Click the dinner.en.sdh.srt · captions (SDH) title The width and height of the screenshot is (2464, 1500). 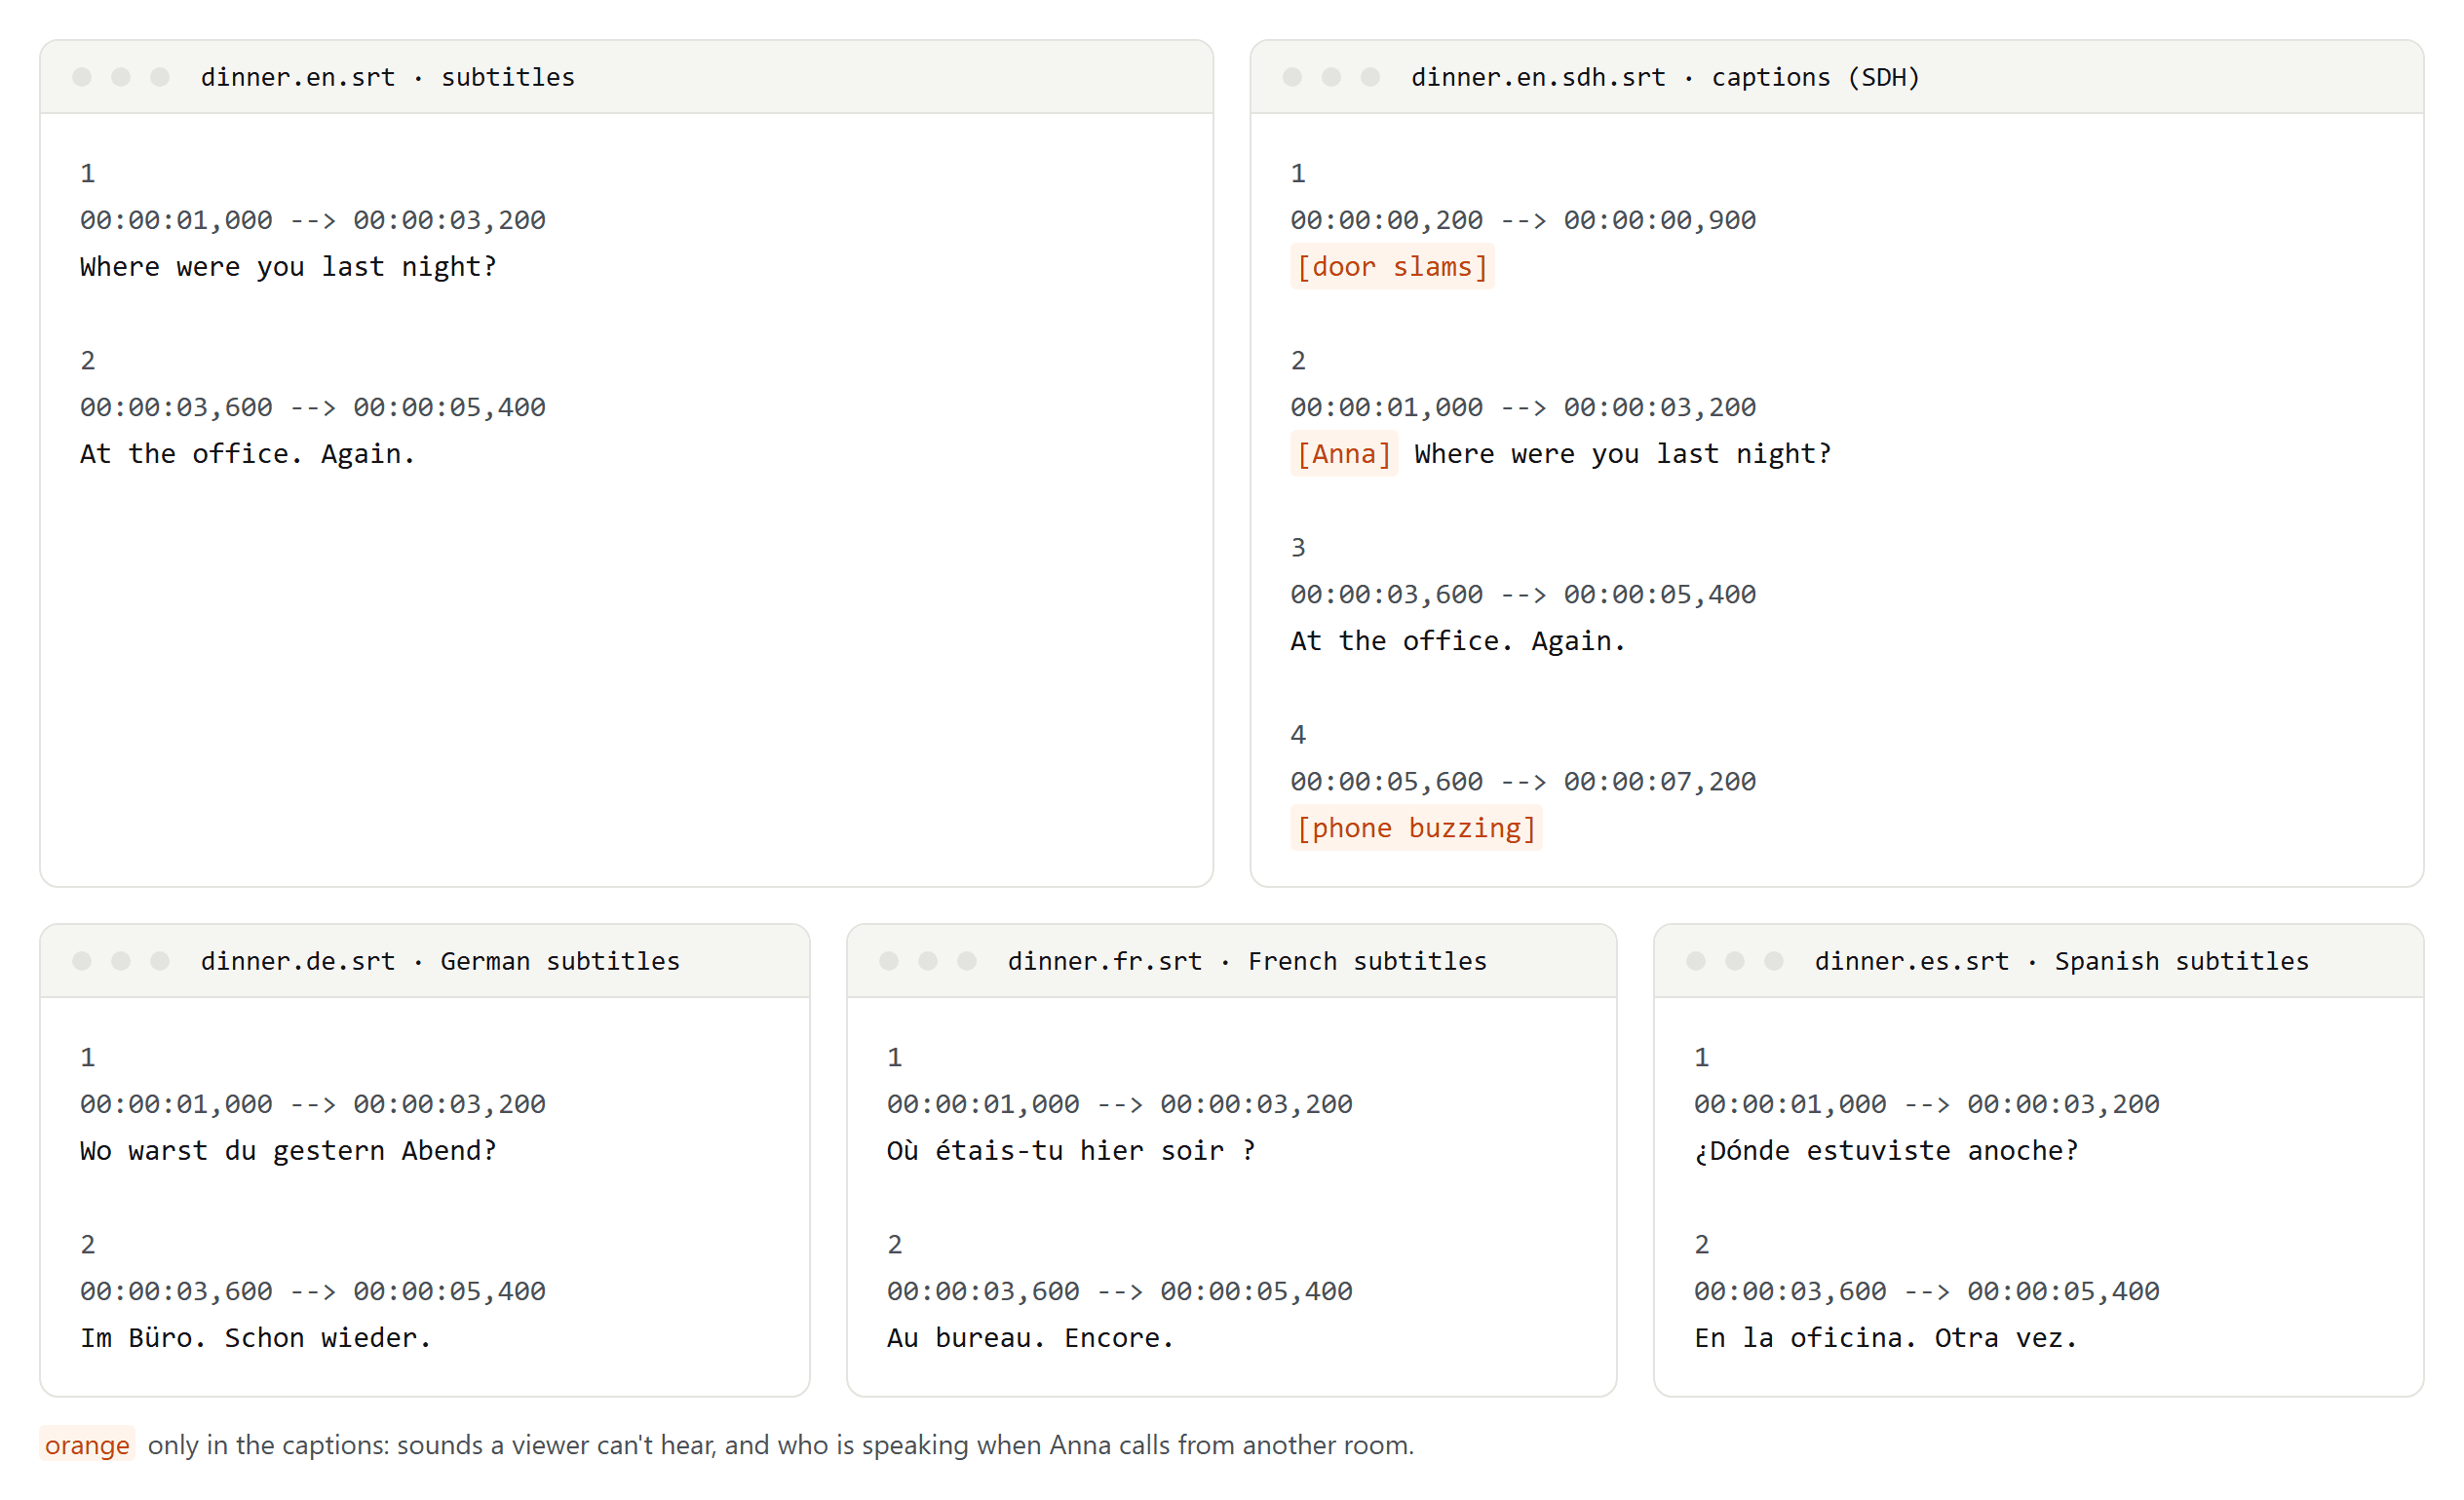[1665, 77]
